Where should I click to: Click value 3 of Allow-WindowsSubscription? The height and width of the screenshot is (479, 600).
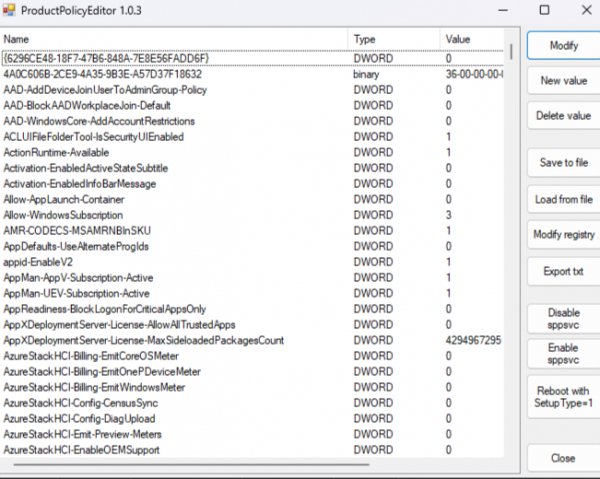click(448, 215)
